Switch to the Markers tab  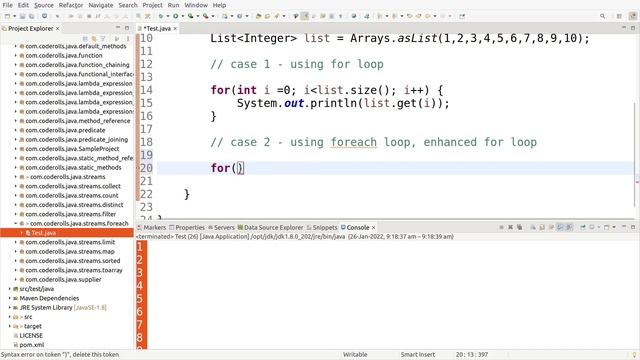click(x=152, y=227)
